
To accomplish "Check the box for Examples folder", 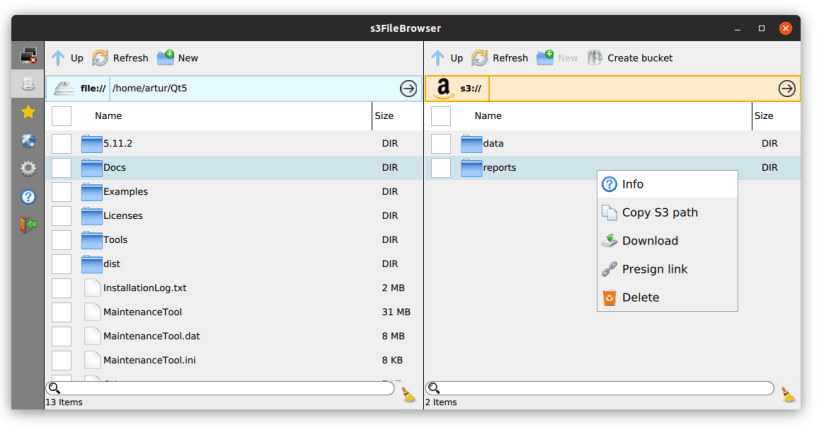I will pos(62,192).
